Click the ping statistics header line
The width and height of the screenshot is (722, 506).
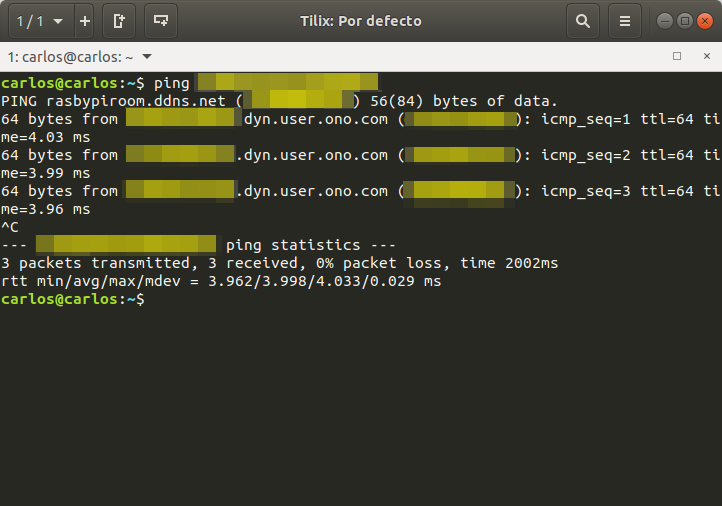(x=310, y=245)
